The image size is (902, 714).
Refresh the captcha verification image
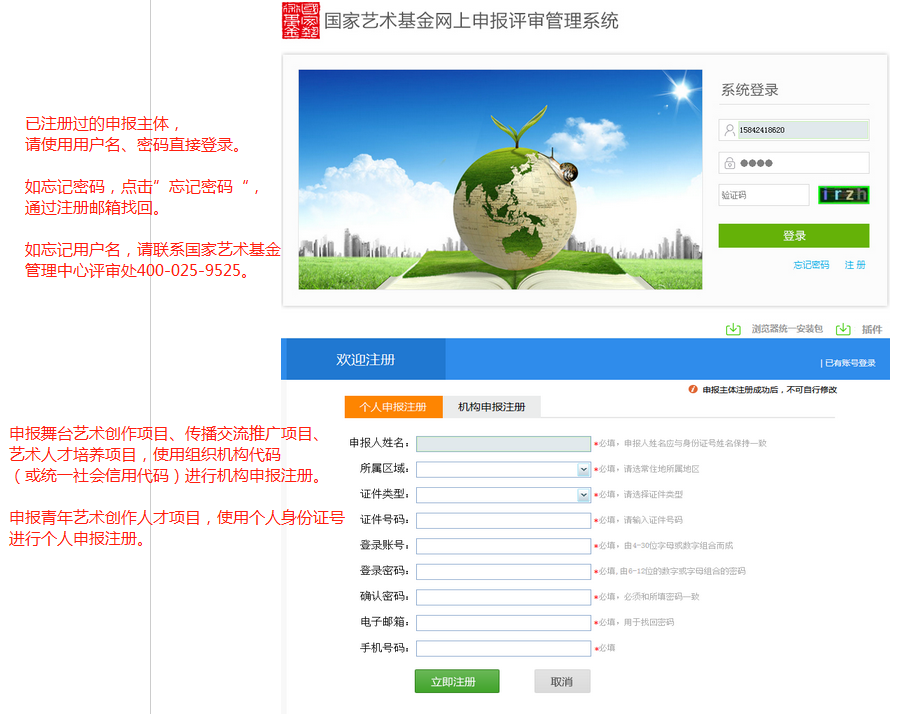tap(842, 195)
